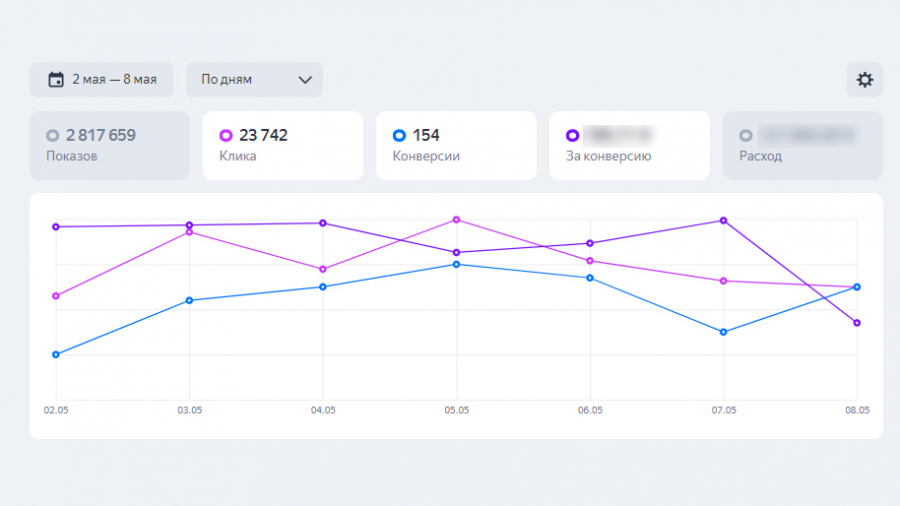Click the pink data point at 03.05
Image resolution: width=900 pixels, height=506 pixels.
189,232
